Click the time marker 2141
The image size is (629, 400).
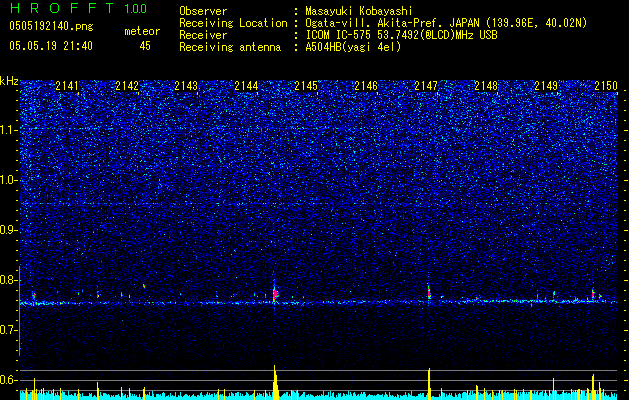point(67,85)
